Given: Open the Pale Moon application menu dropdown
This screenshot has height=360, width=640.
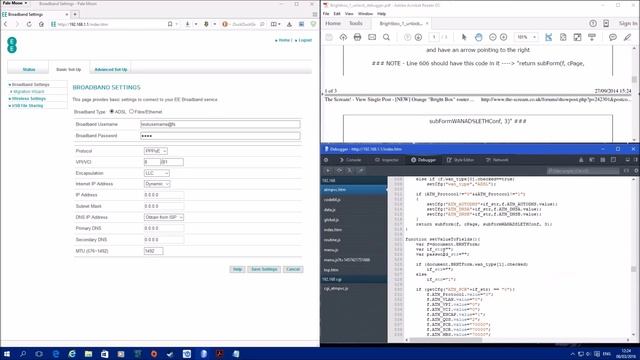Looking at the screenshot, I should 15,3.
